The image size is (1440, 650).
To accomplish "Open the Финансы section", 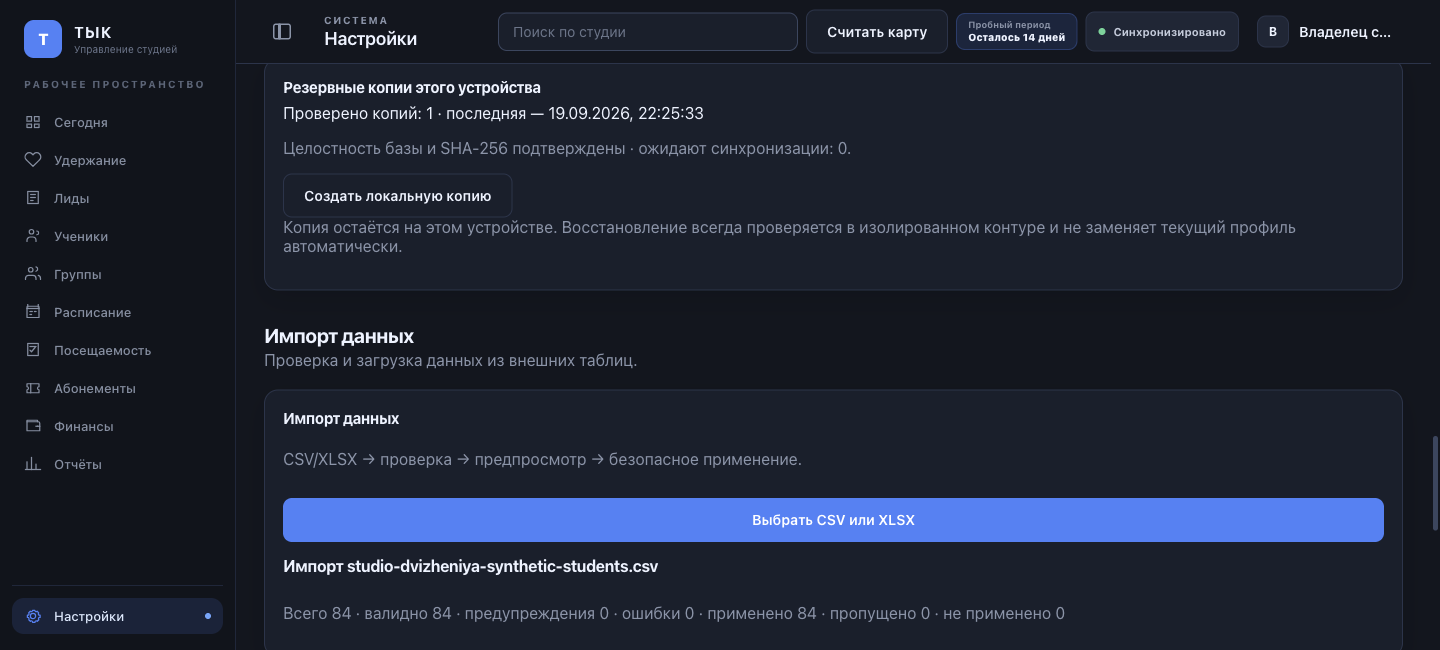I will [117, 426].
